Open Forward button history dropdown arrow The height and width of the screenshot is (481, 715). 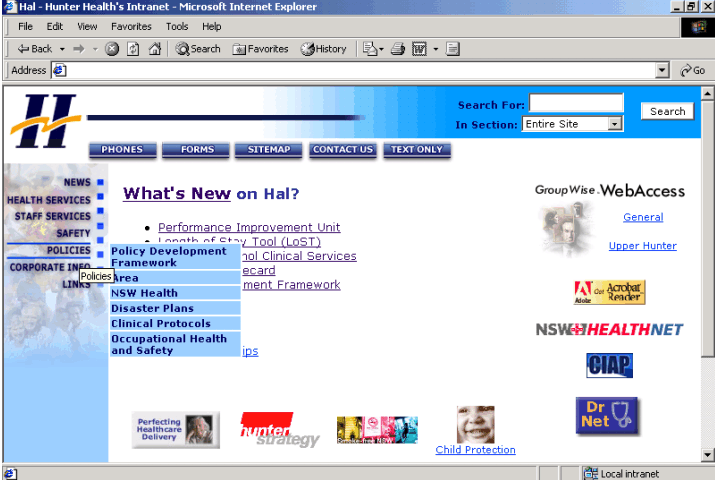coord(95,49)
